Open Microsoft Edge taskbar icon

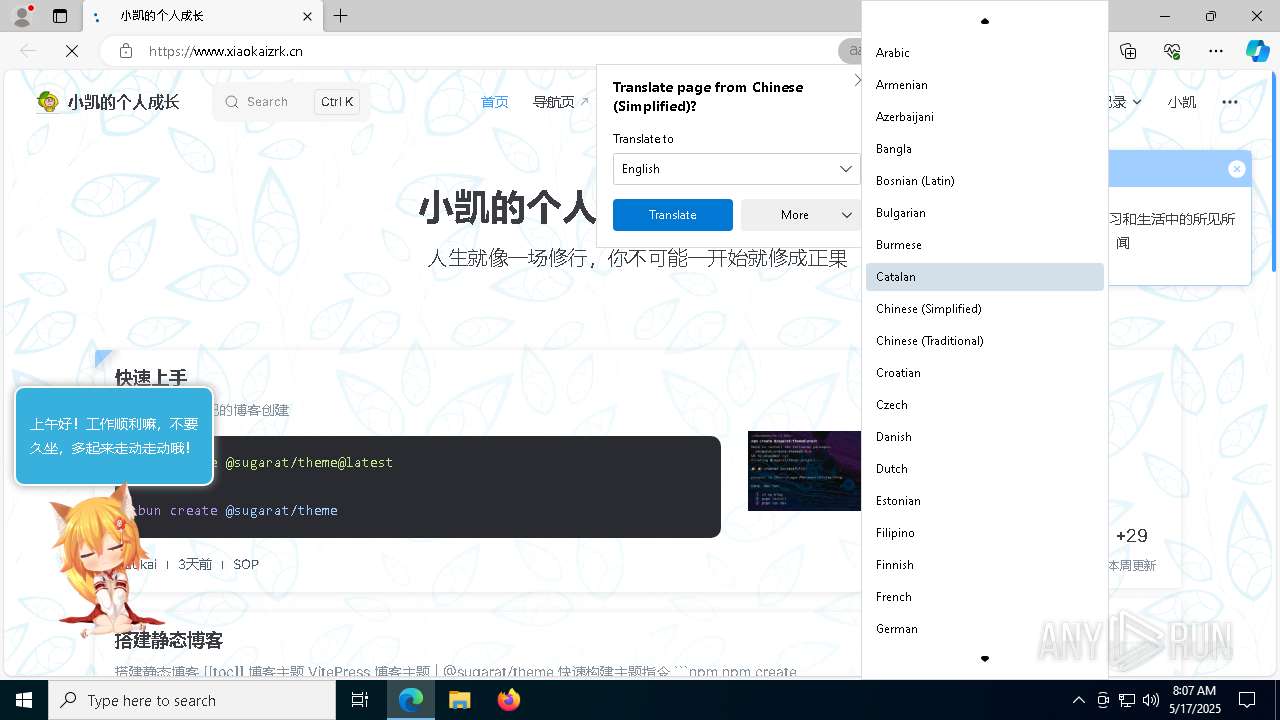click(x=411, y=700)
